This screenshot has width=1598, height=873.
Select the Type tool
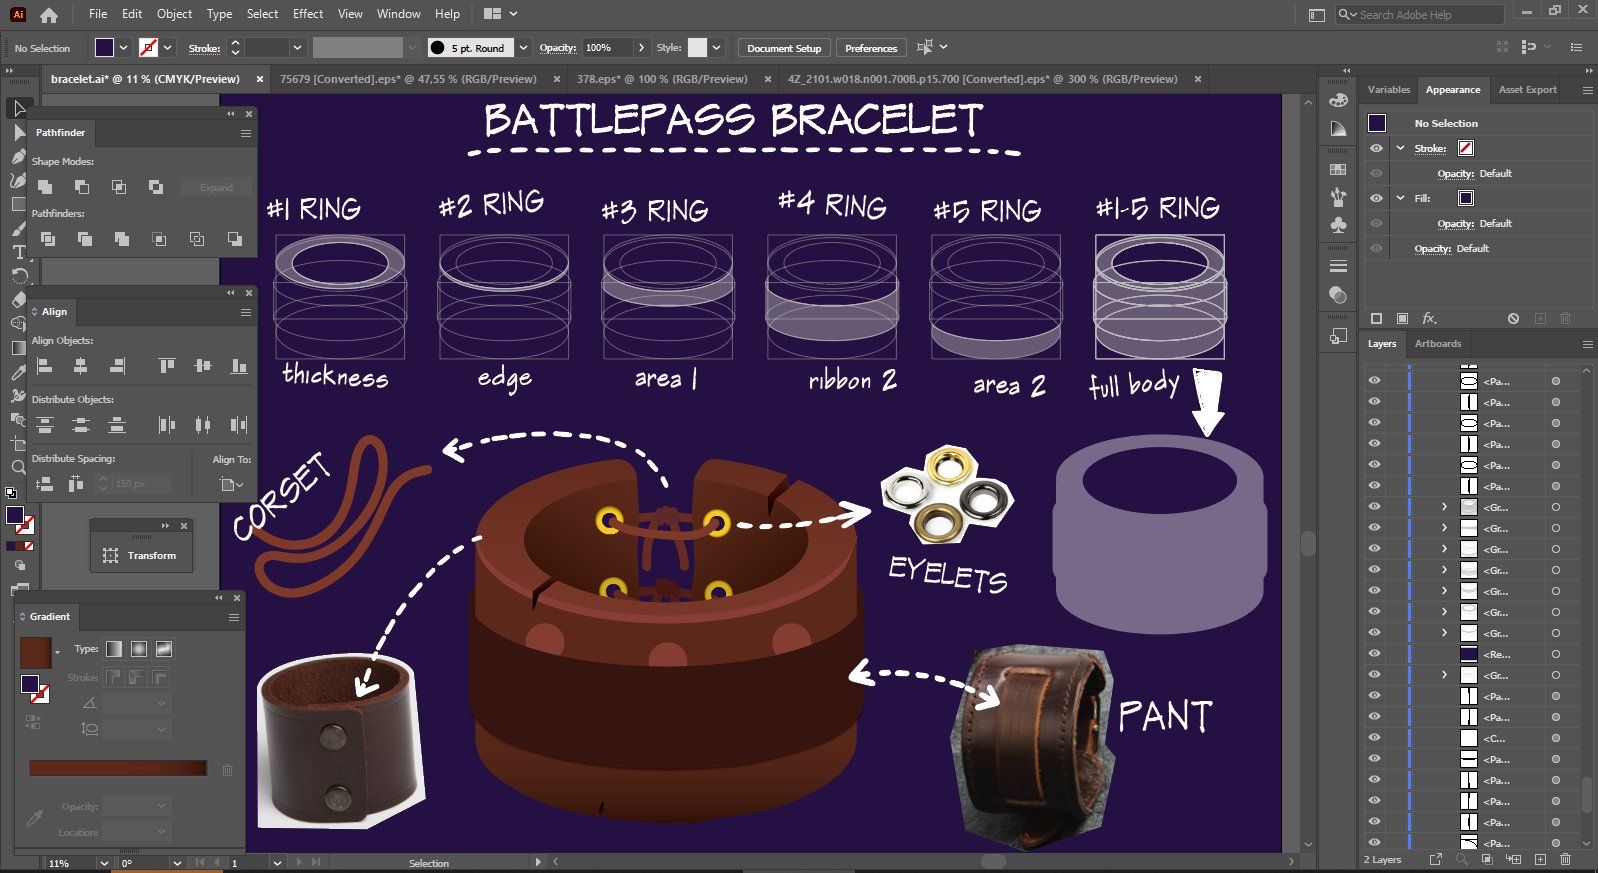19,252
